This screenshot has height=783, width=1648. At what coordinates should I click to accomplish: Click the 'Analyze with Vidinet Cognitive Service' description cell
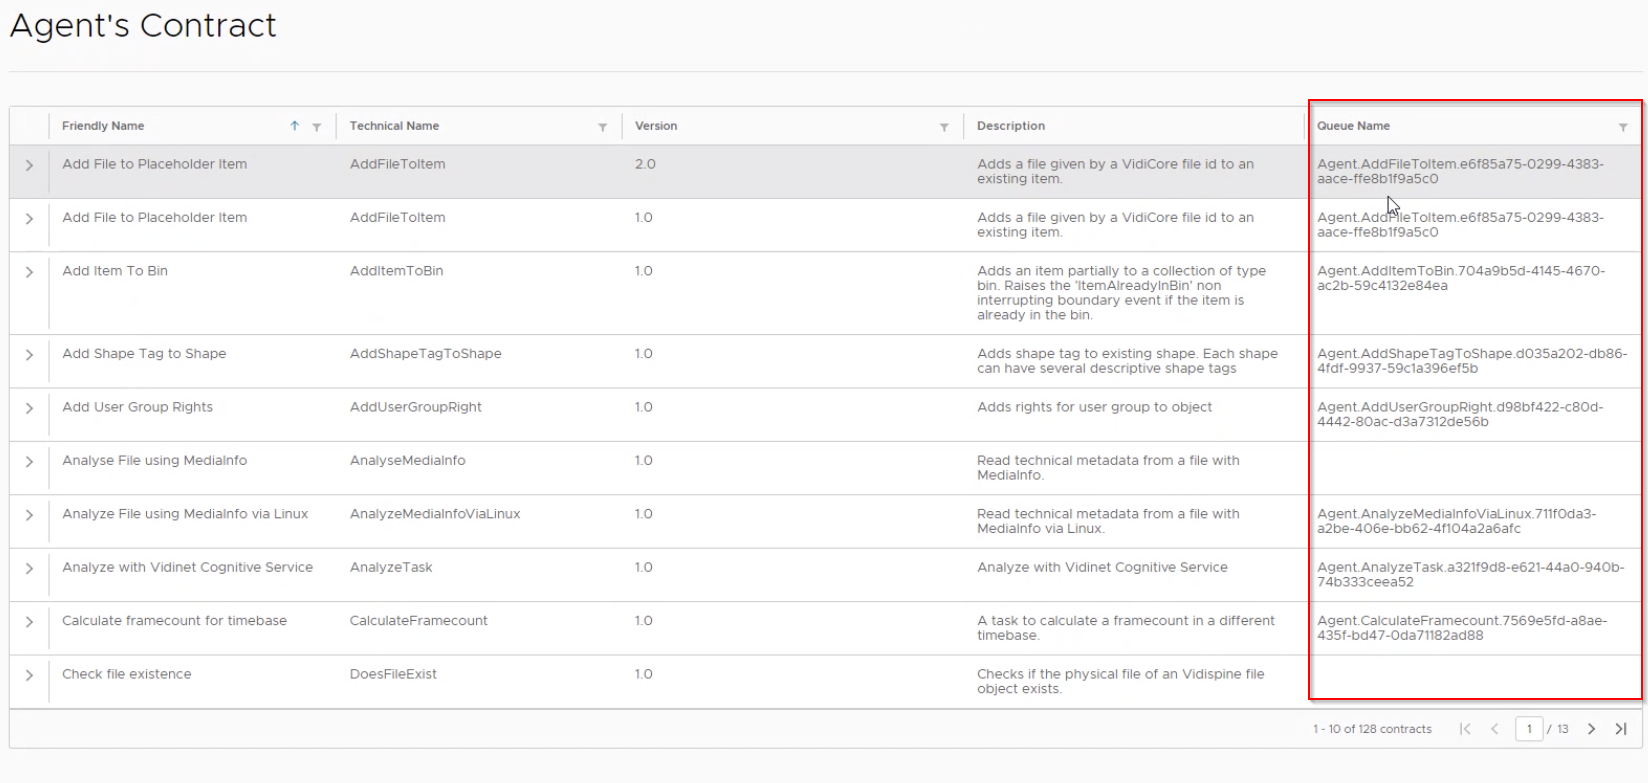point(1102,567)
